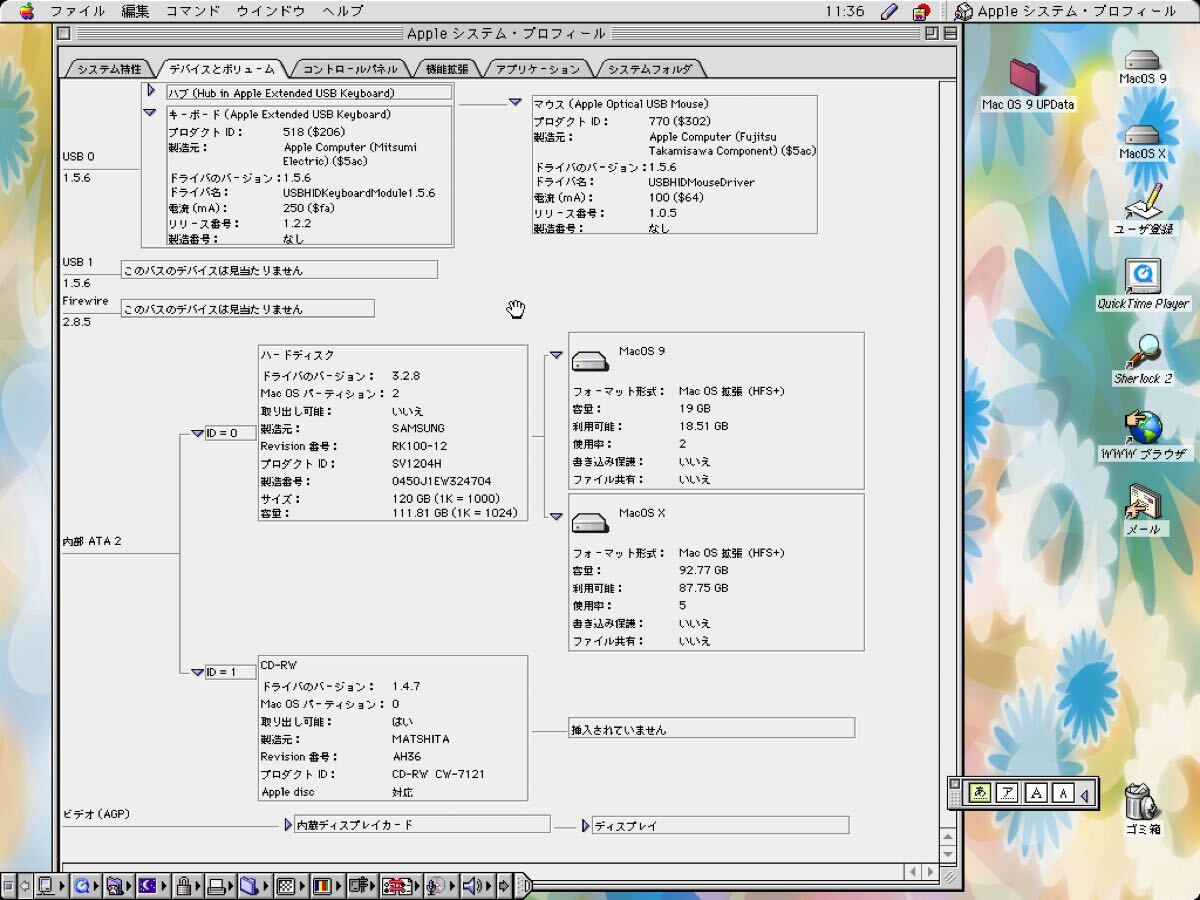Select the メール desktop icon
The width and height of the screenshot is (1200, 900).
pyautogui.click(x=1143, y=502)
